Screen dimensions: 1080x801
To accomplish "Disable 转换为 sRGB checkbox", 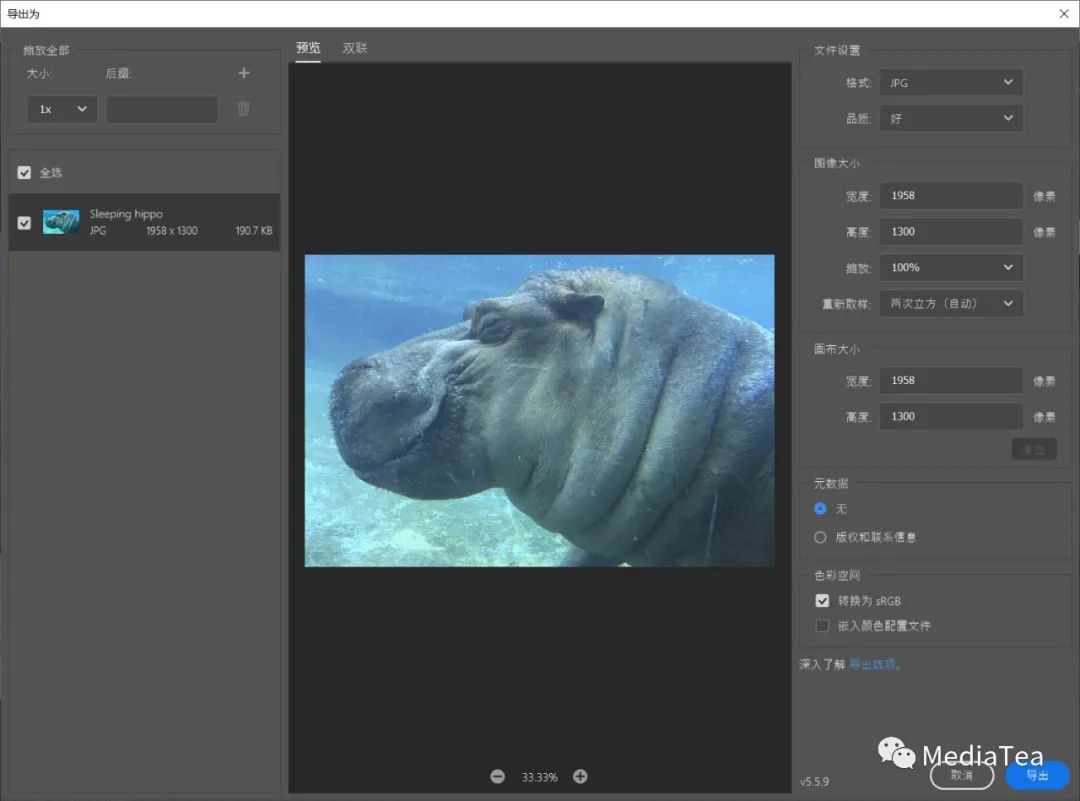I will coord(822,601).
